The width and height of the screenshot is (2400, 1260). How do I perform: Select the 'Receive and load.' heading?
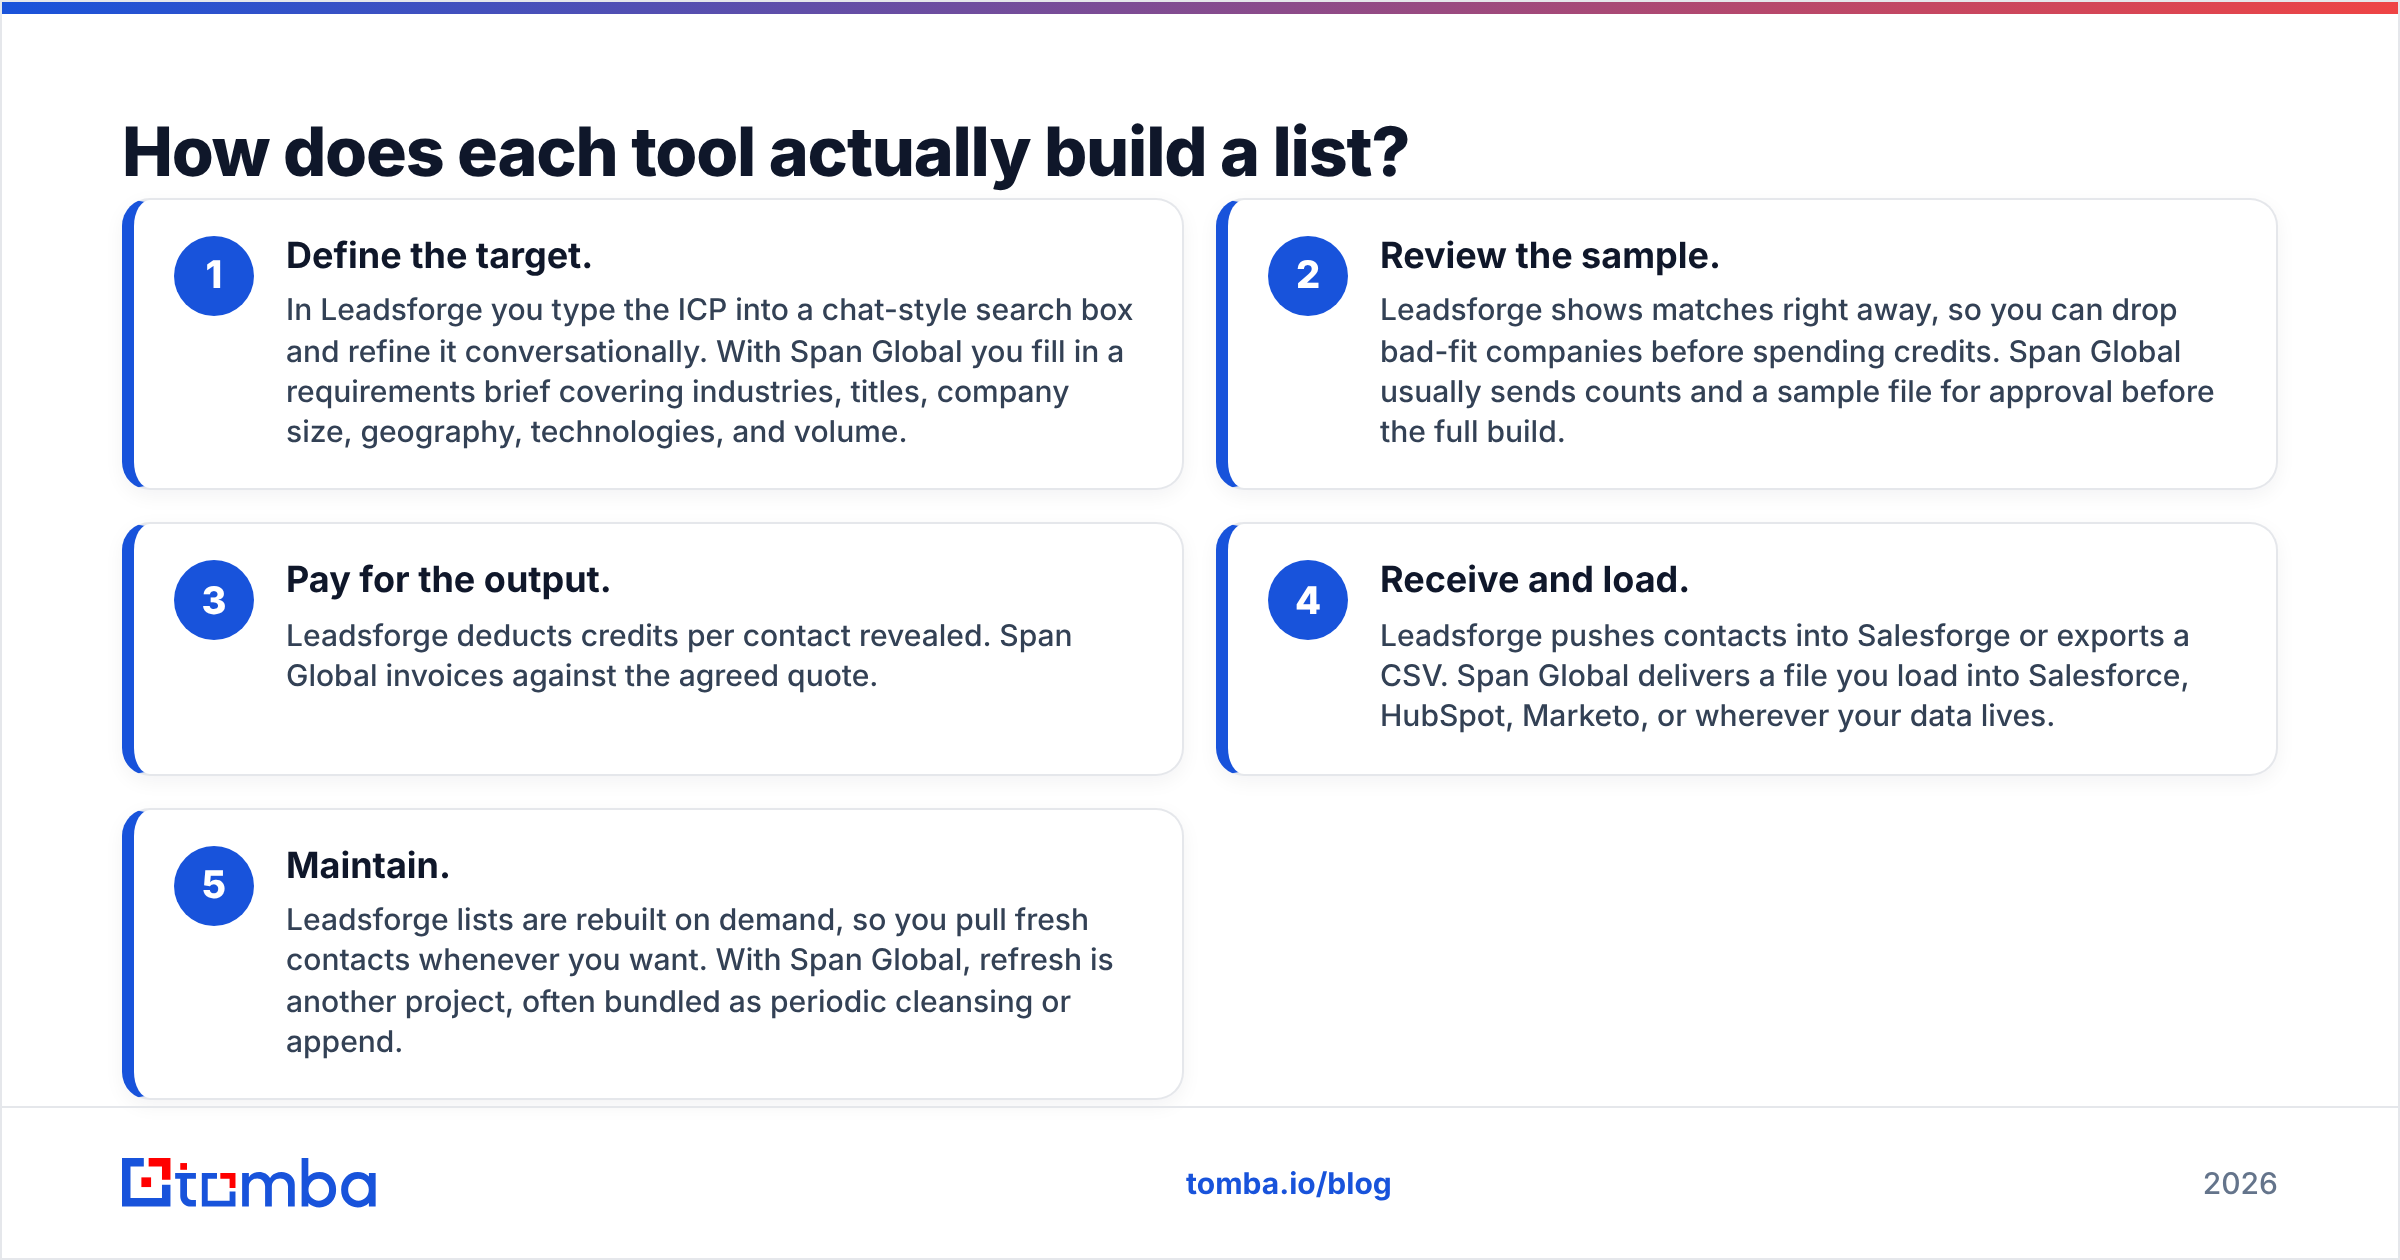1534,580
